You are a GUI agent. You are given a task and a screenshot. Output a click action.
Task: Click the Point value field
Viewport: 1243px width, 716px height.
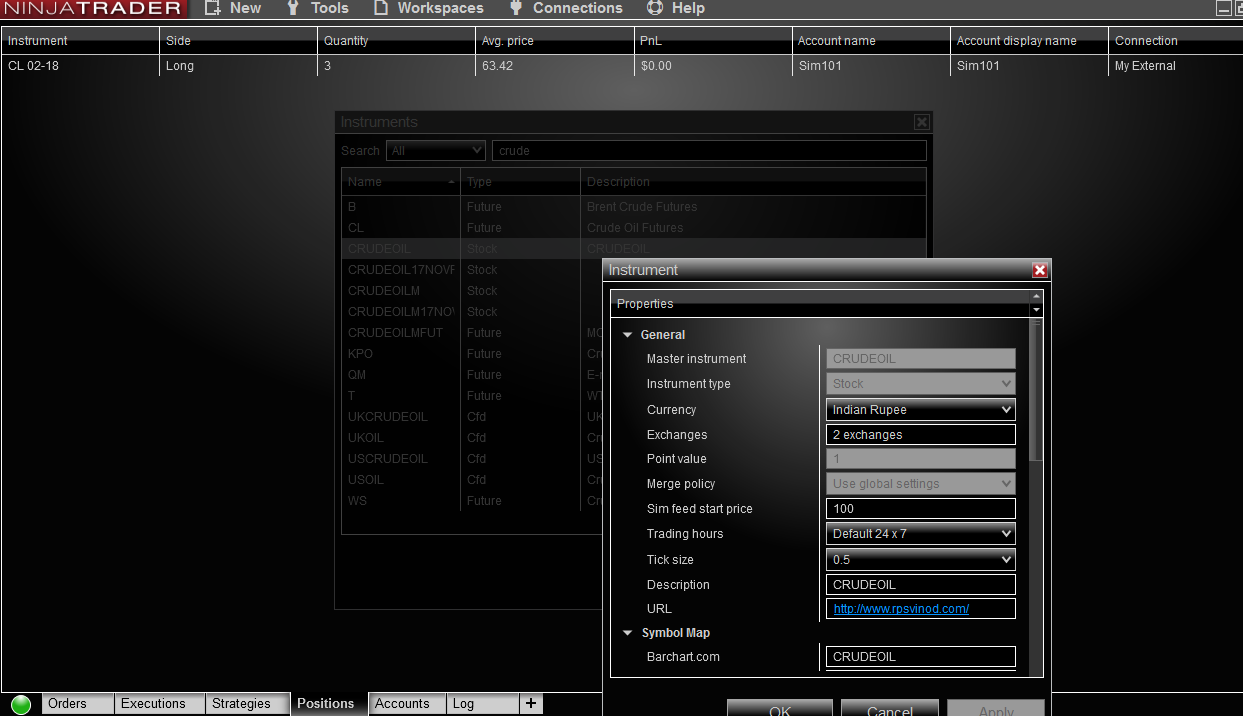click(x=921, y=459)
